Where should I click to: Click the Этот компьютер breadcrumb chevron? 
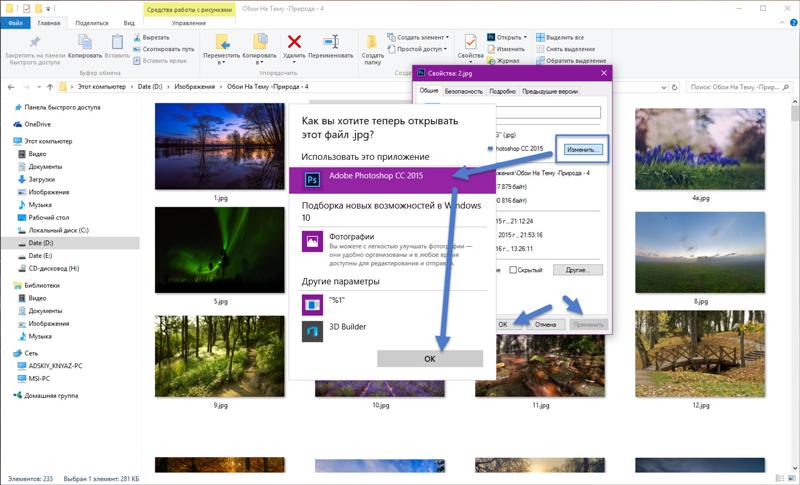[x=132, y=87]
